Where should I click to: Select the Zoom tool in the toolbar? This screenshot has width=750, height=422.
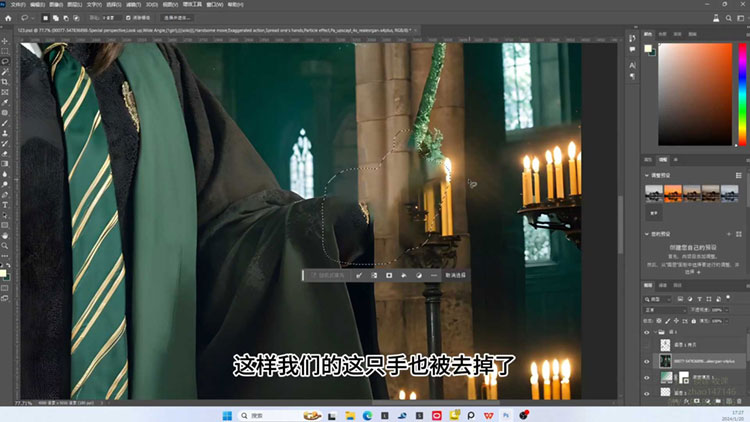5,245
